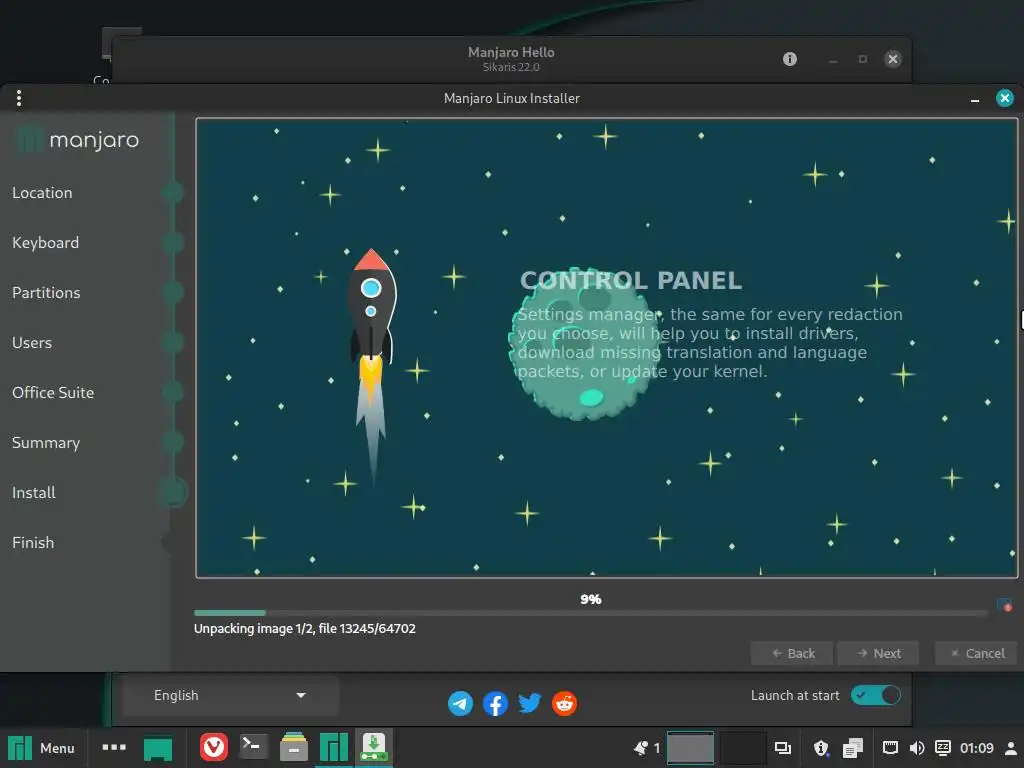The height and width of the screenshot is (768, 1024).
Task: Switch to the Manjaro Hello taskbar entry
Action: coord(334,748)
